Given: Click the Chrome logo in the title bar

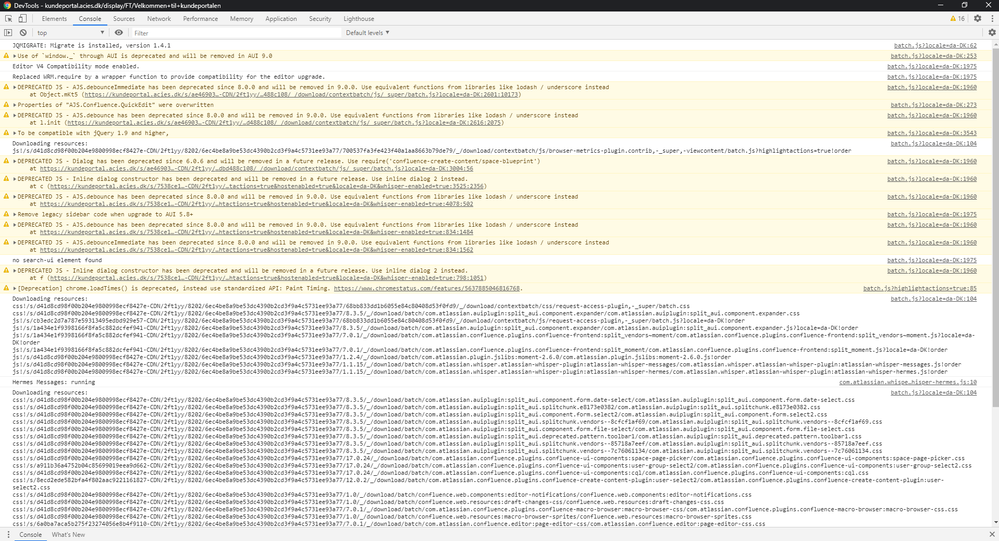Looking at the screenshot, I should click(6, 5).
